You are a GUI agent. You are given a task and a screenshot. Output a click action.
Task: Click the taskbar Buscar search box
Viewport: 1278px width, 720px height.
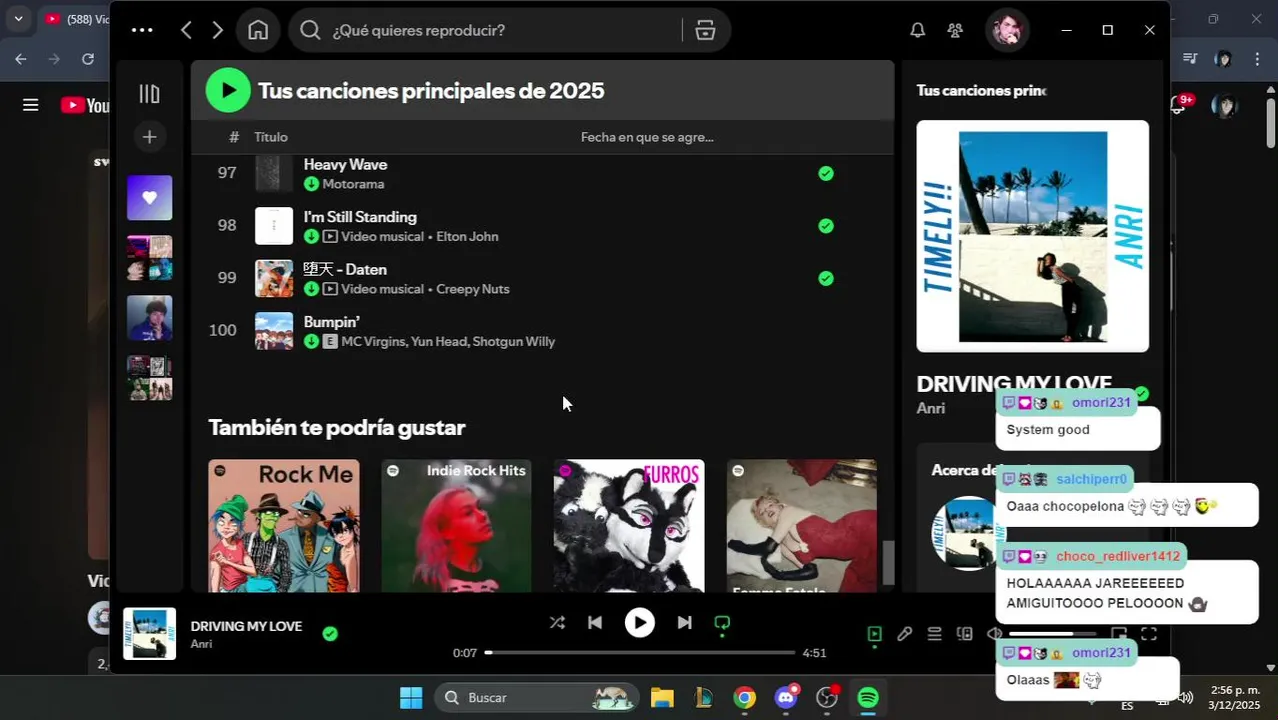[x=537, y=698]
